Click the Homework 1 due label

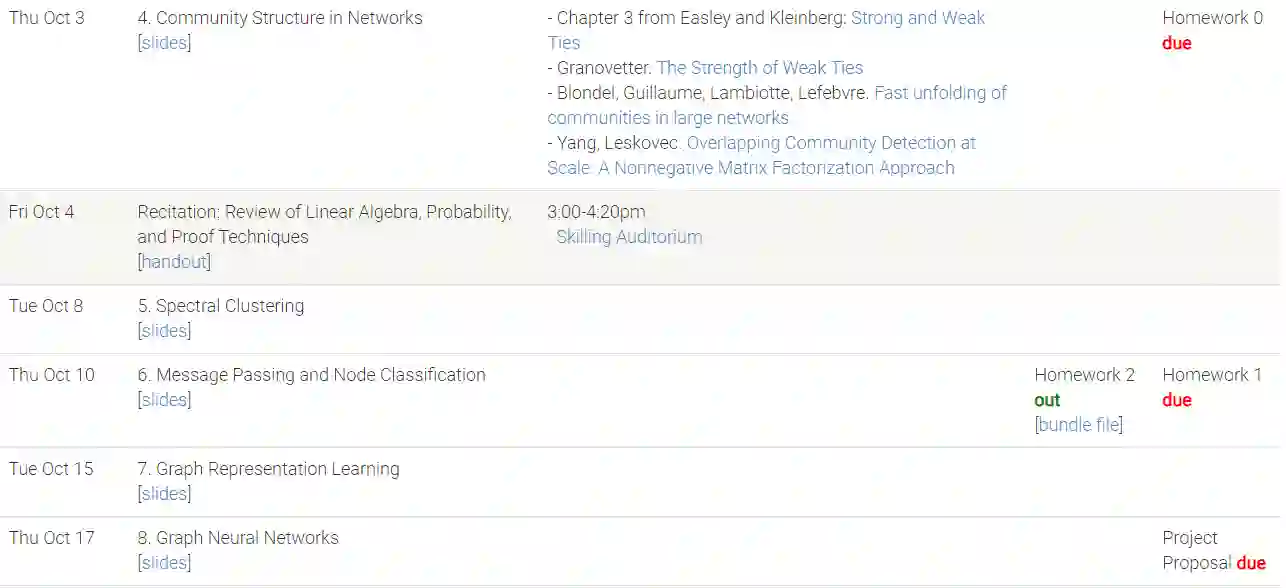point(1176,400)
